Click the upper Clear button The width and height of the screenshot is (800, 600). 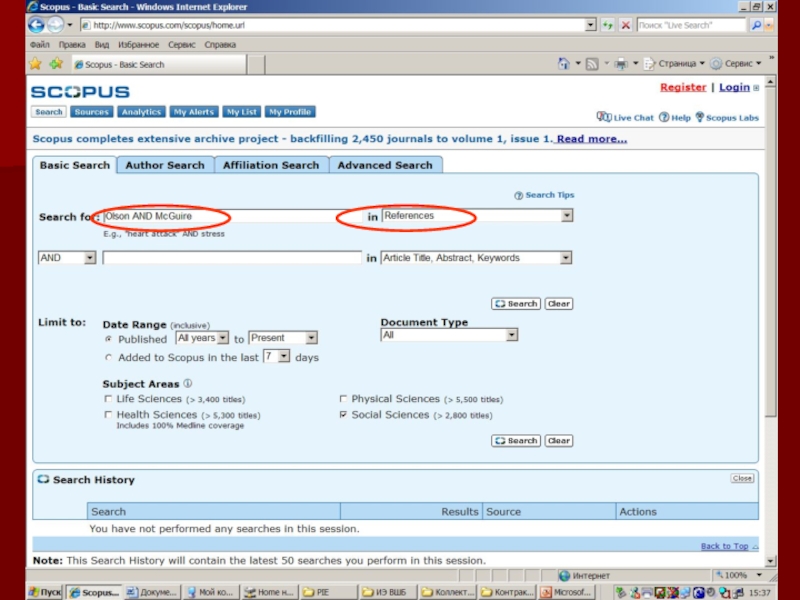click(x=559, y=304)
